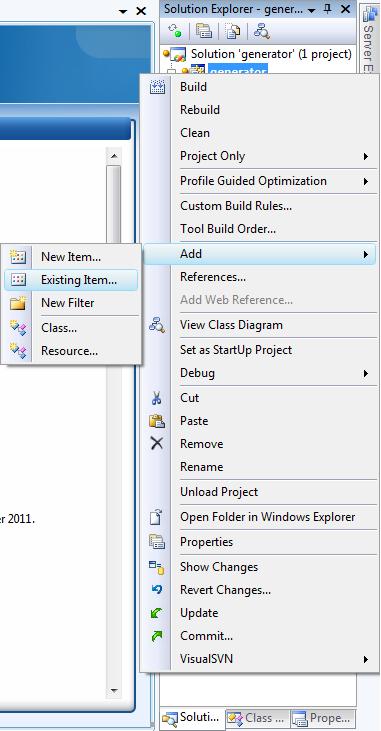Toggle the Solution Explorer auto-hide pin
This screenshot has width=381, height=731.
tap(328, 9)
